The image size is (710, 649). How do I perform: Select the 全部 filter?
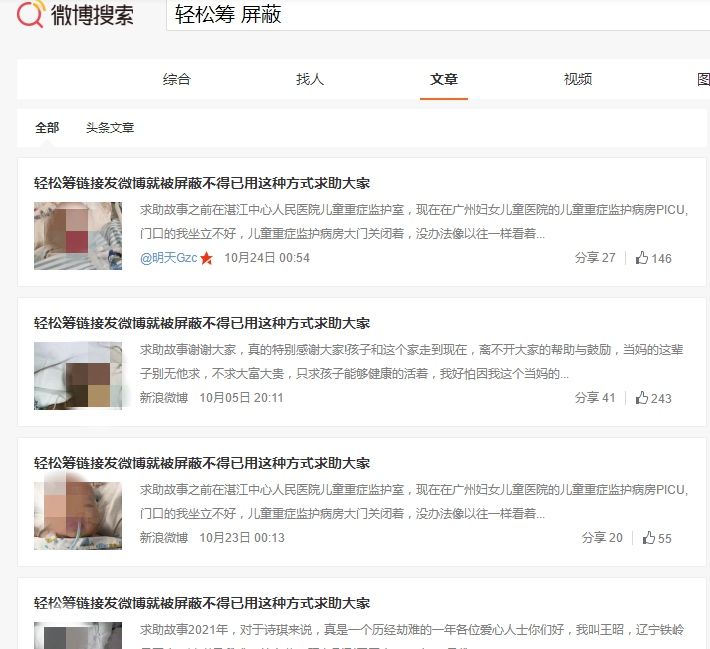47,128
